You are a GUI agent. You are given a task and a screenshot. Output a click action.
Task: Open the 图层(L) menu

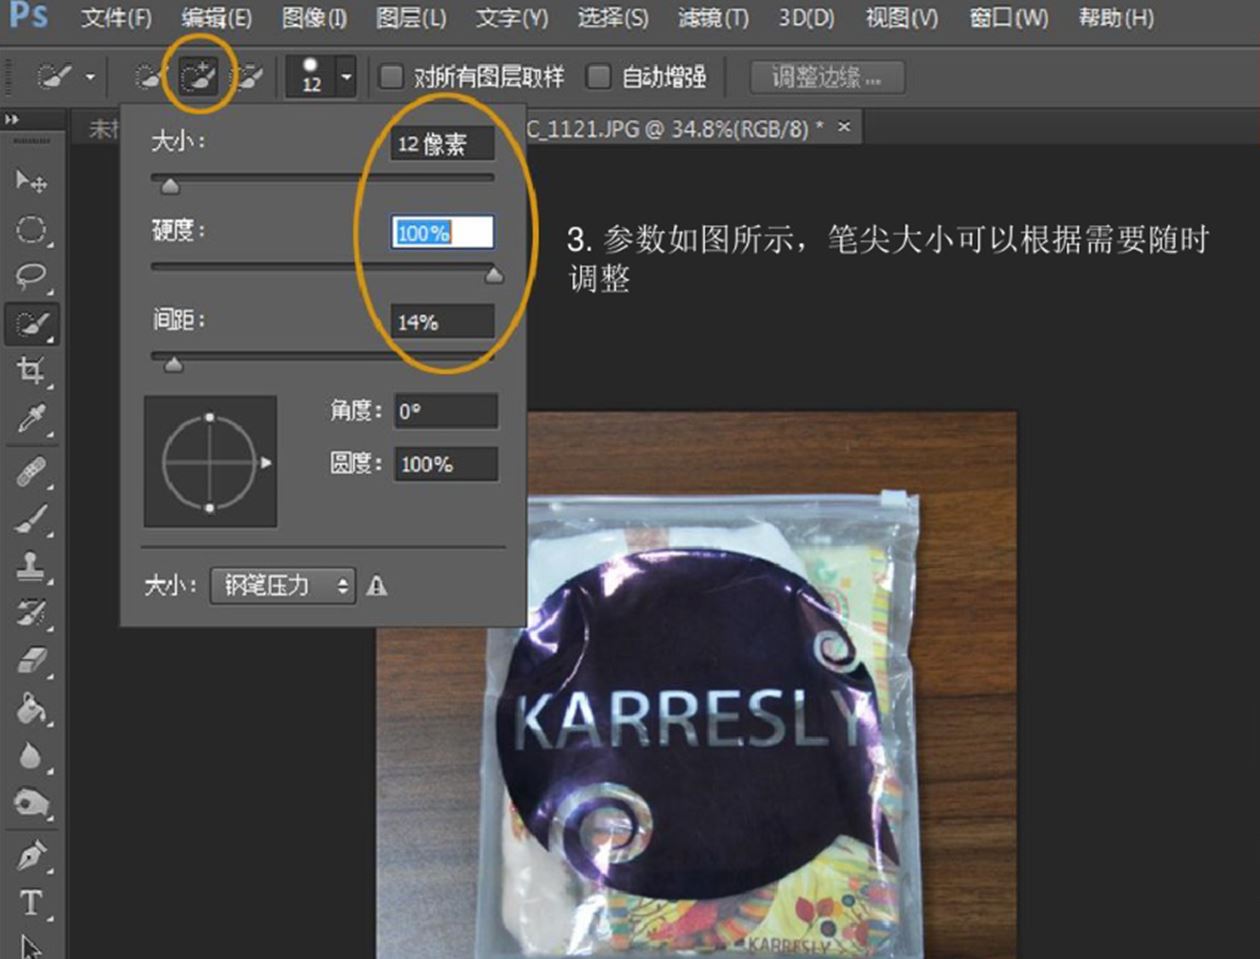[x=411, y=18]
